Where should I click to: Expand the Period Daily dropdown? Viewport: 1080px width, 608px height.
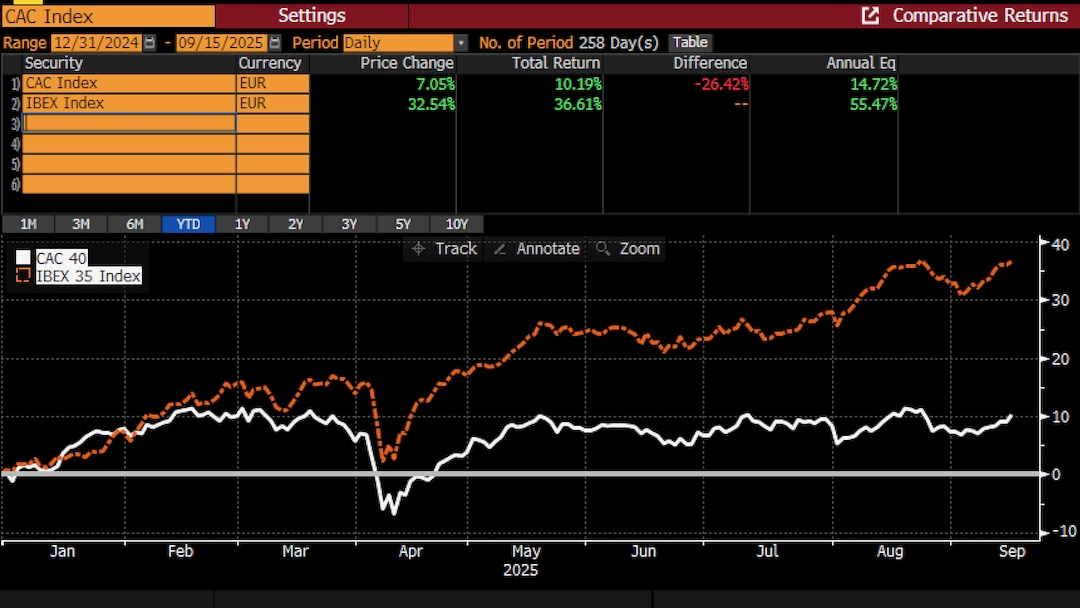461,43
